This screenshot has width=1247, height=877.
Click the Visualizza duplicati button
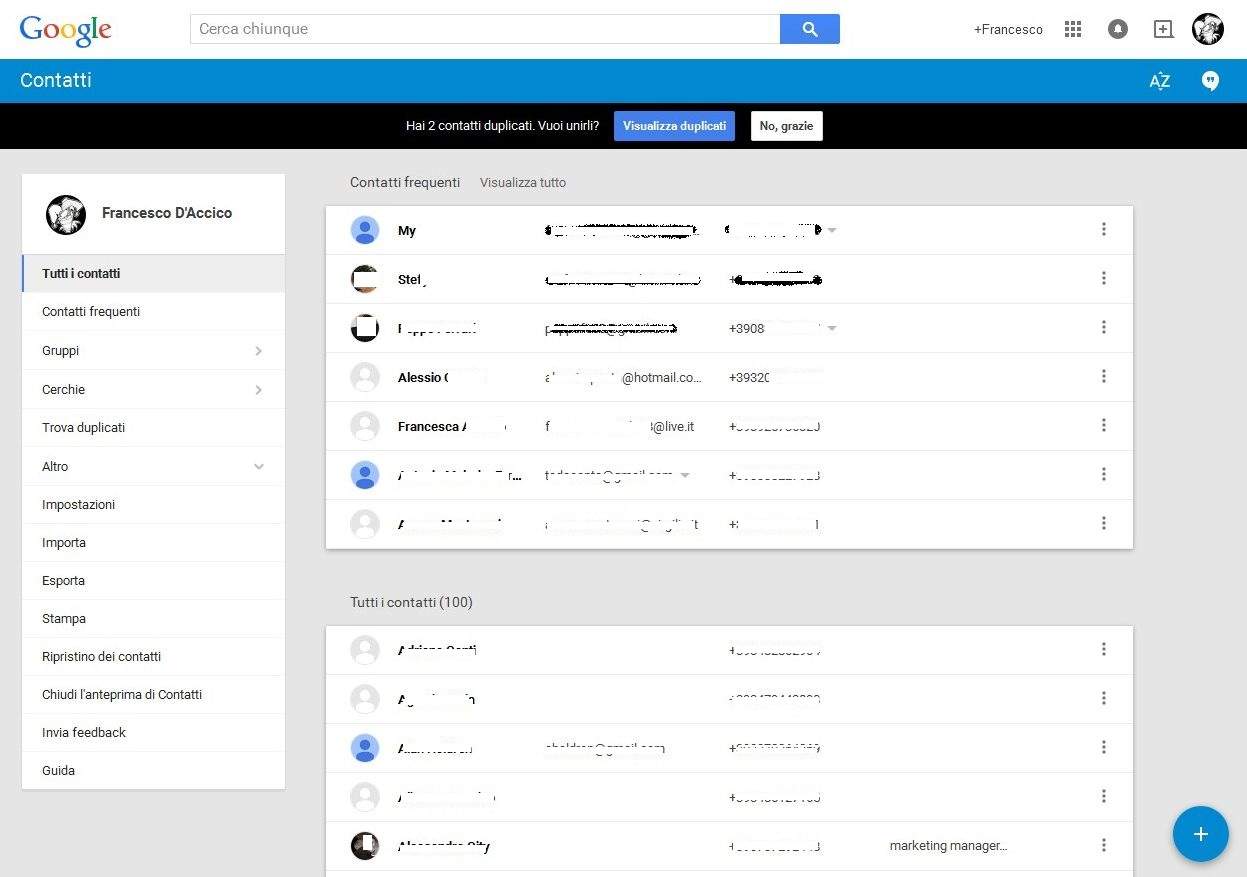pyautogui.click(x=674, y=126)
